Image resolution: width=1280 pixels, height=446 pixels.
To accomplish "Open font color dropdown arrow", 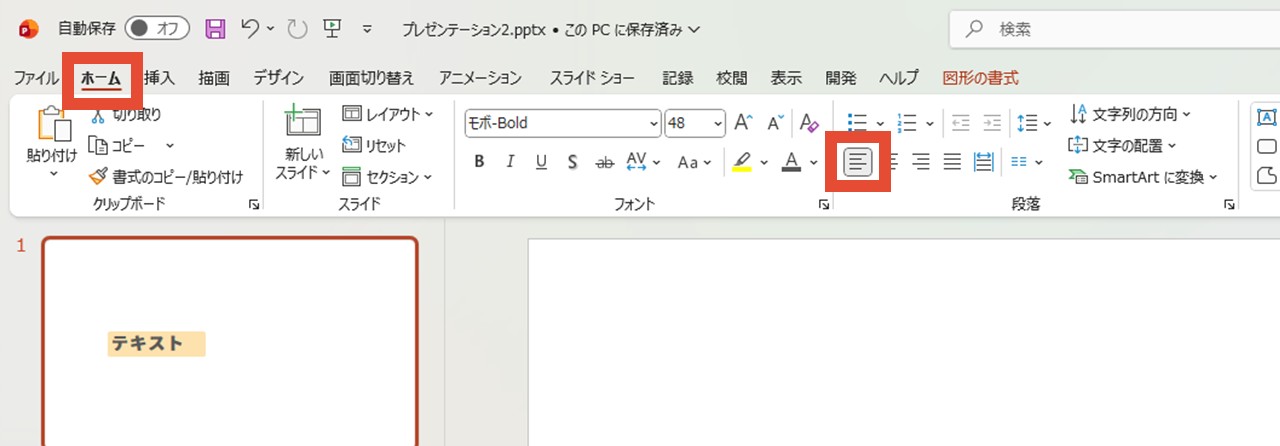I will point(814,162).
